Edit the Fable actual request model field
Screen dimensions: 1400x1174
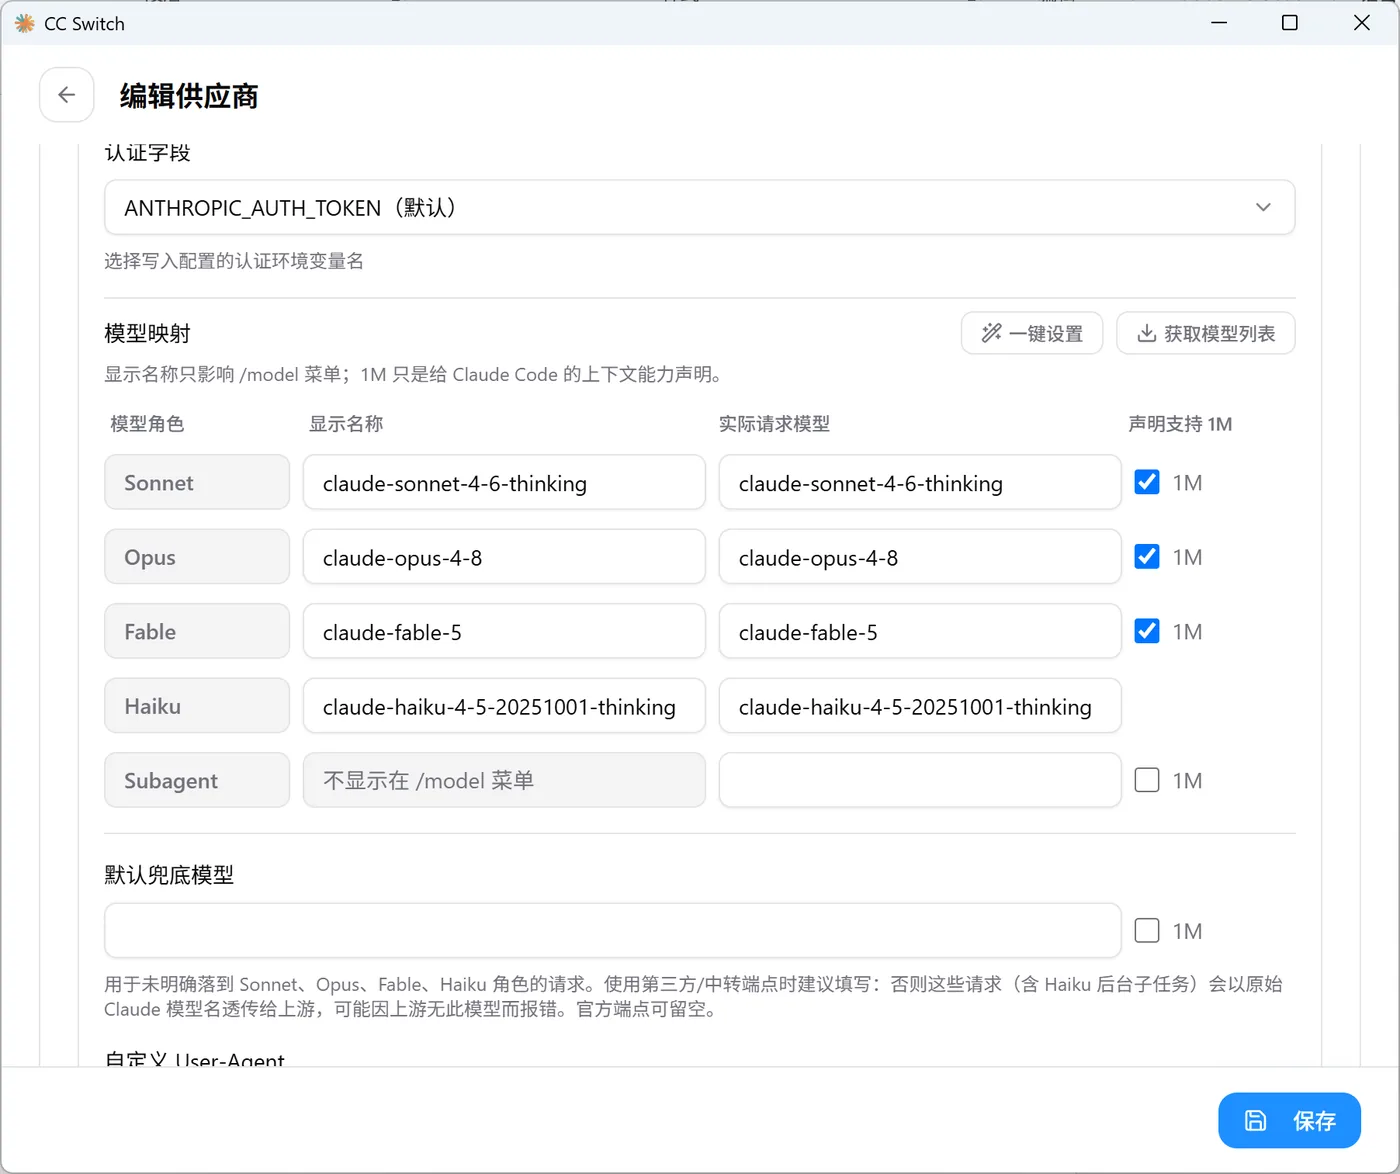920,632
